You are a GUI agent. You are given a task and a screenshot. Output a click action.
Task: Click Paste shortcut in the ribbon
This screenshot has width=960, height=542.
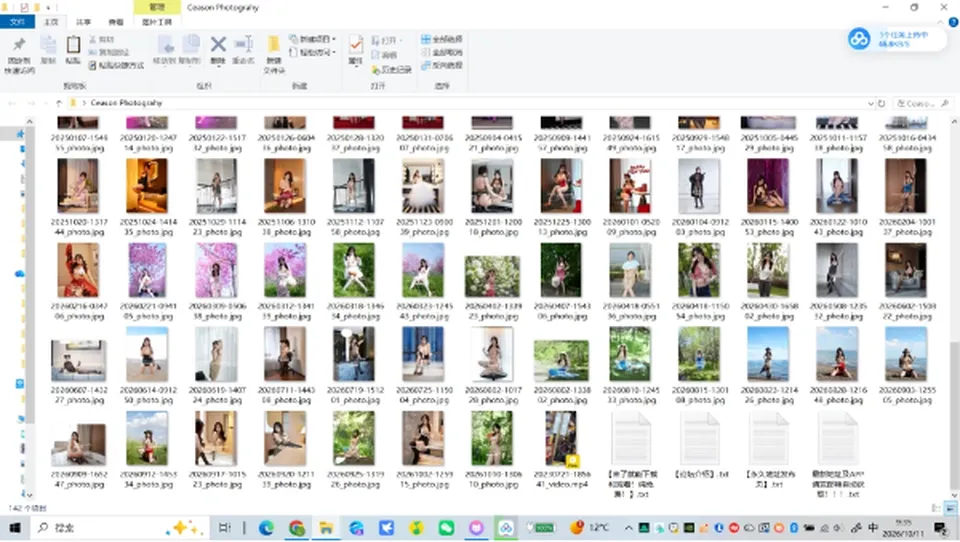tap(116, 66)
